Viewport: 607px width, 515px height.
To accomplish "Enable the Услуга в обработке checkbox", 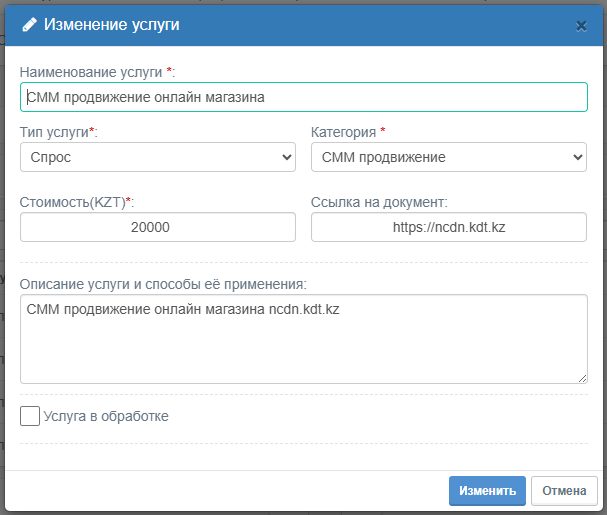I will coord(30,416).
